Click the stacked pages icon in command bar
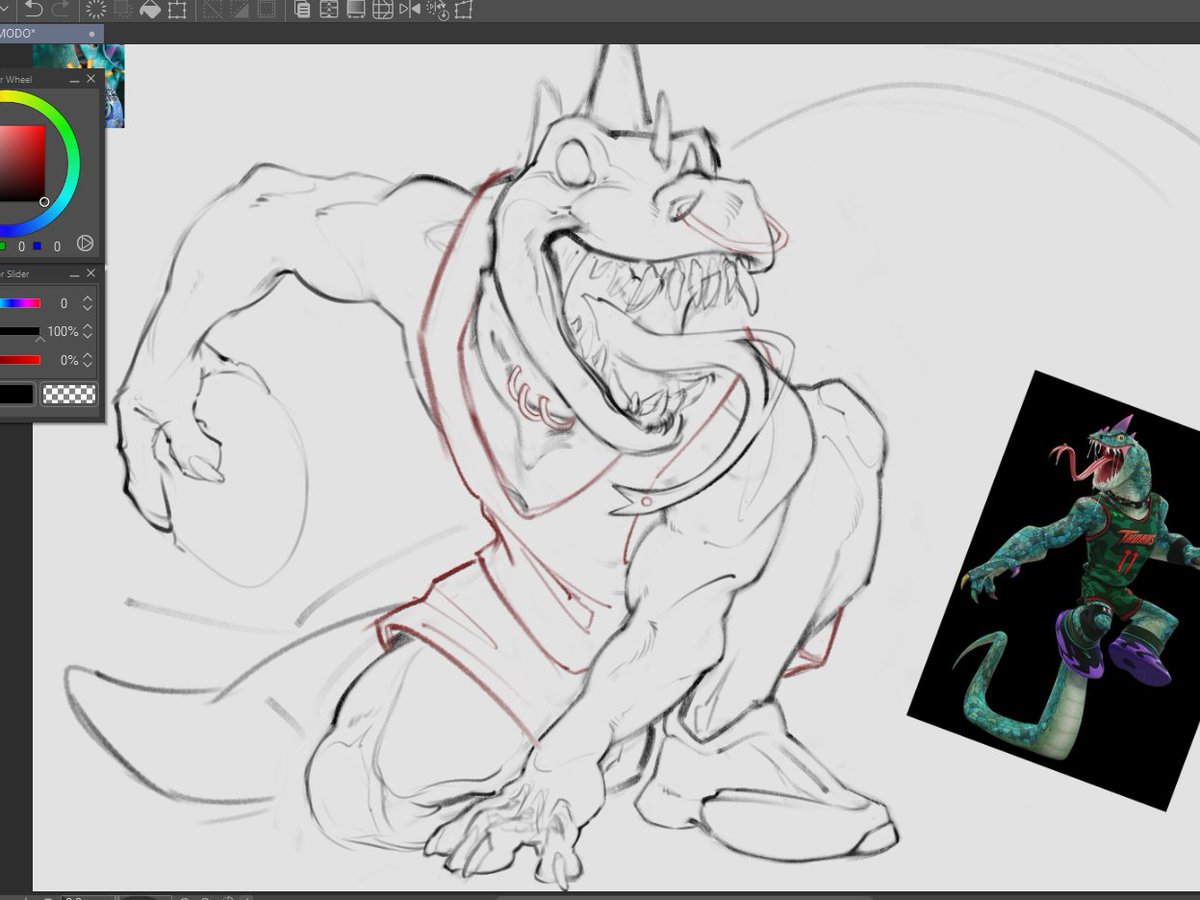The height and width of the screenshot is (900, 1200). pos(302,10)
